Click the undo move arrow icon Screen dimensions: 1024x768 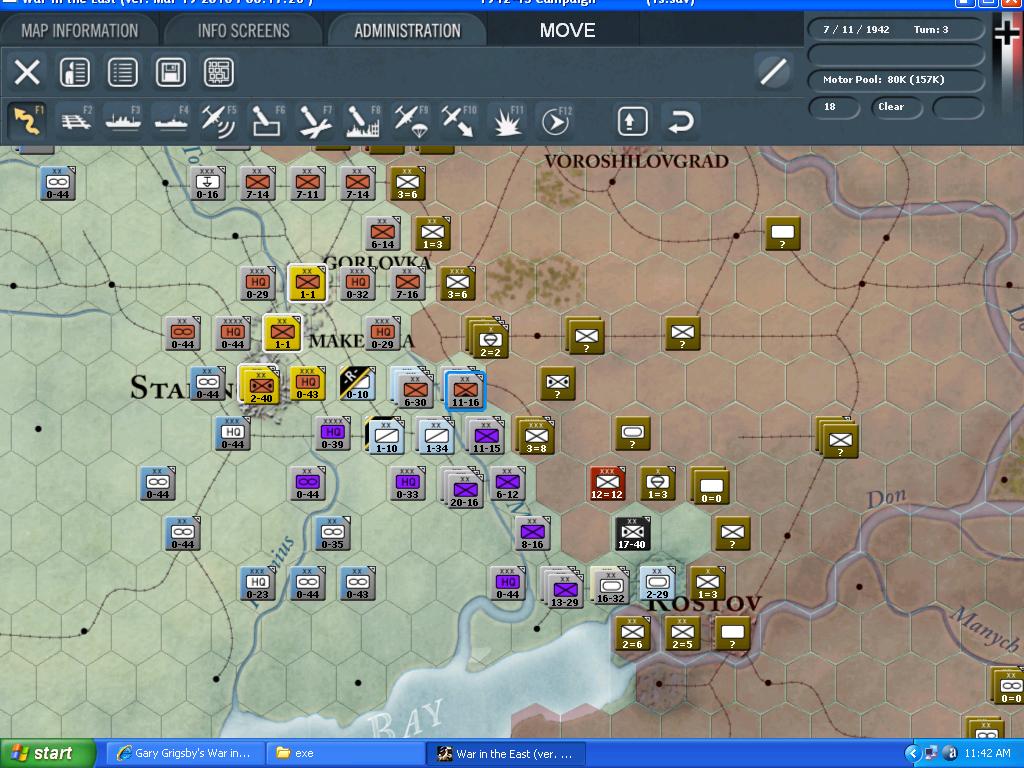click(x=680, y=121)
